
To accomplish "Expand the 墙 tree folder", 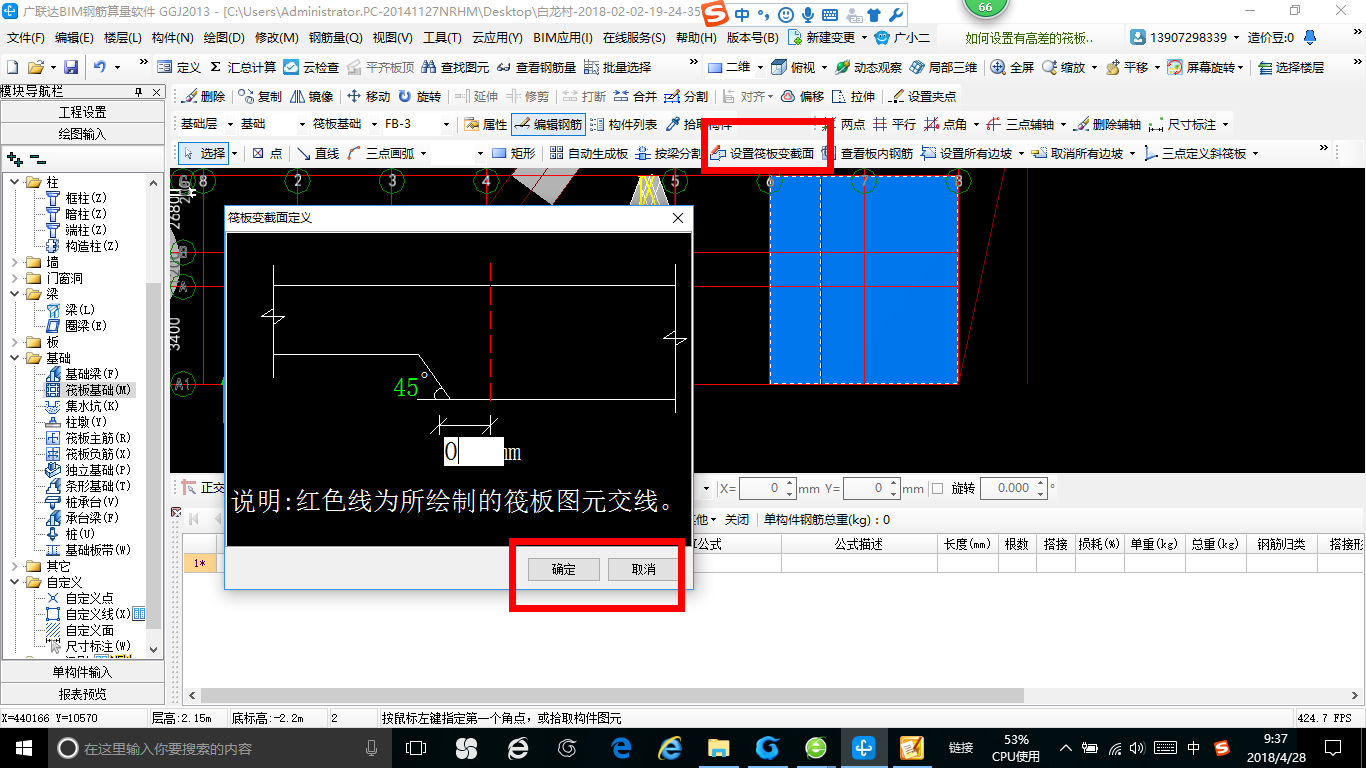I will pyautogui.click(x=15, y=262).
